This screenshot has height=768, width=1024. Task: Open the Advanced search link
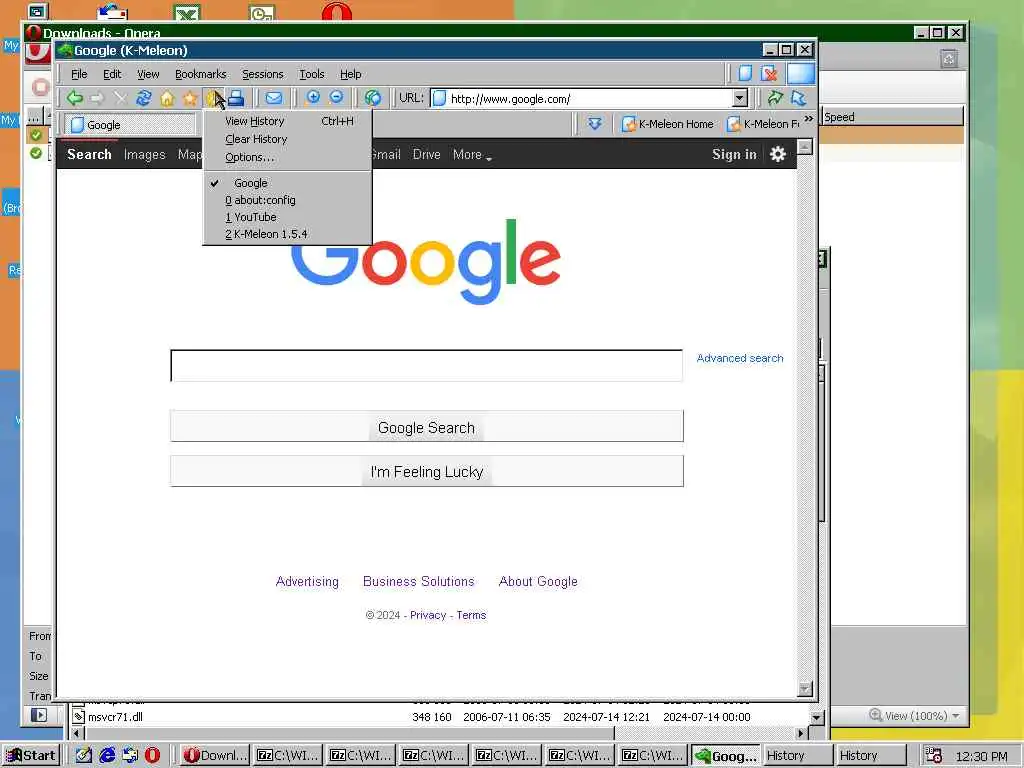[739, 358]
